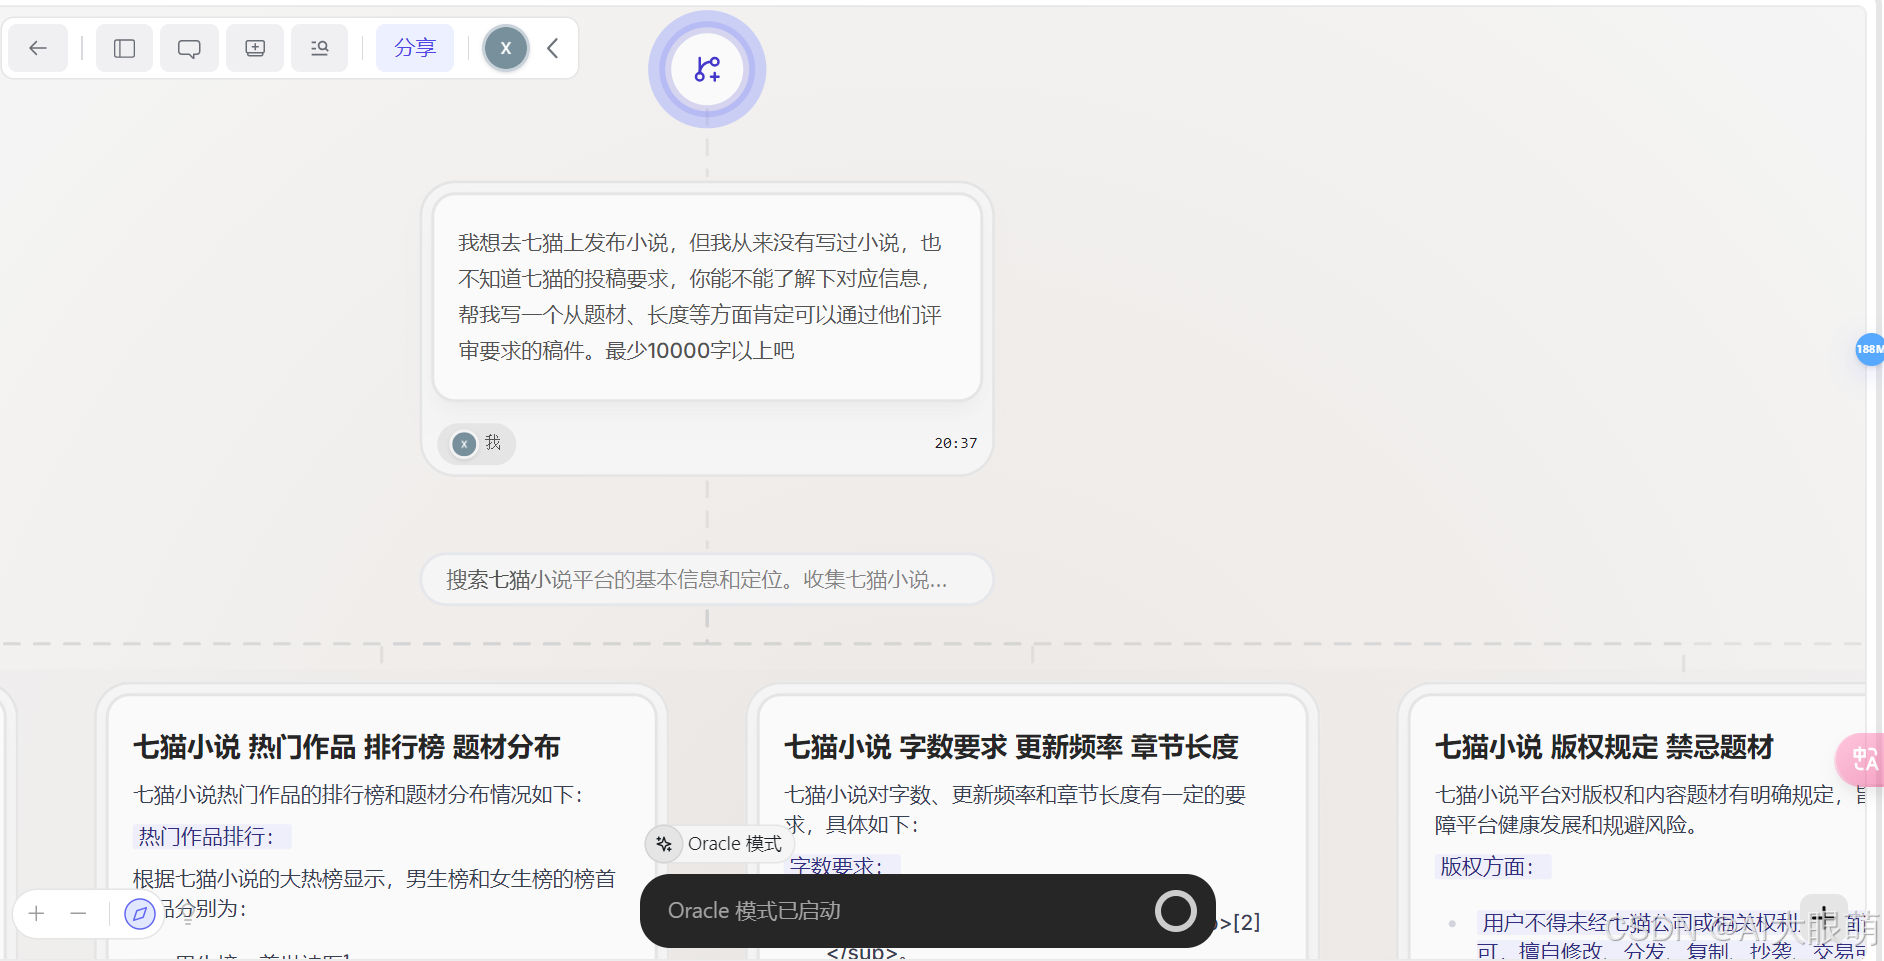This screenshot has width=1884, height=961.
Task: Click the Oracle 模式 sparkle icon
Action: (x=664, y=844)
